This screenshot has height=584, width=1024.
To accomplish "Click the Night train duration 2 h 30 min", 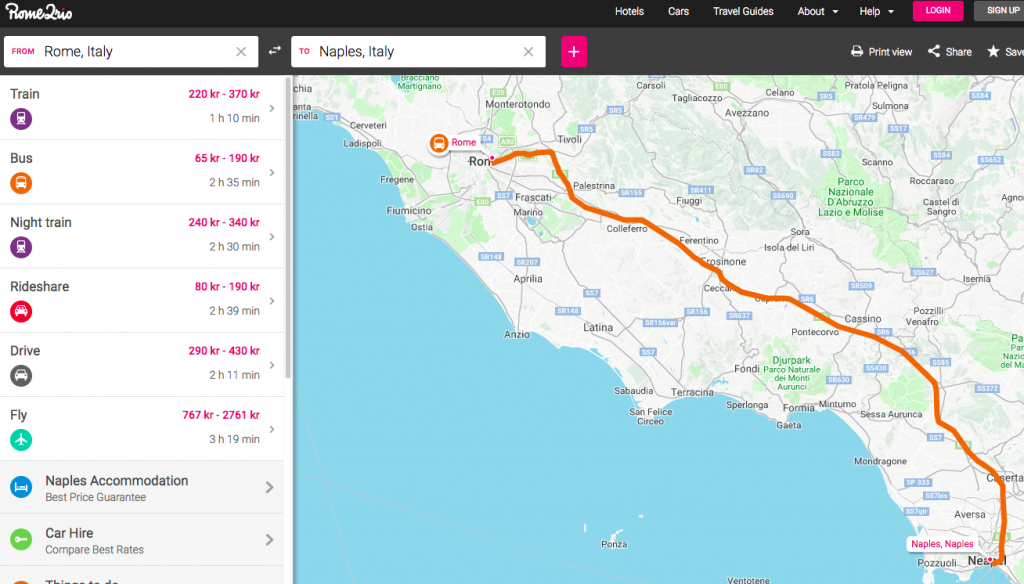I will [x=234, y=246].
